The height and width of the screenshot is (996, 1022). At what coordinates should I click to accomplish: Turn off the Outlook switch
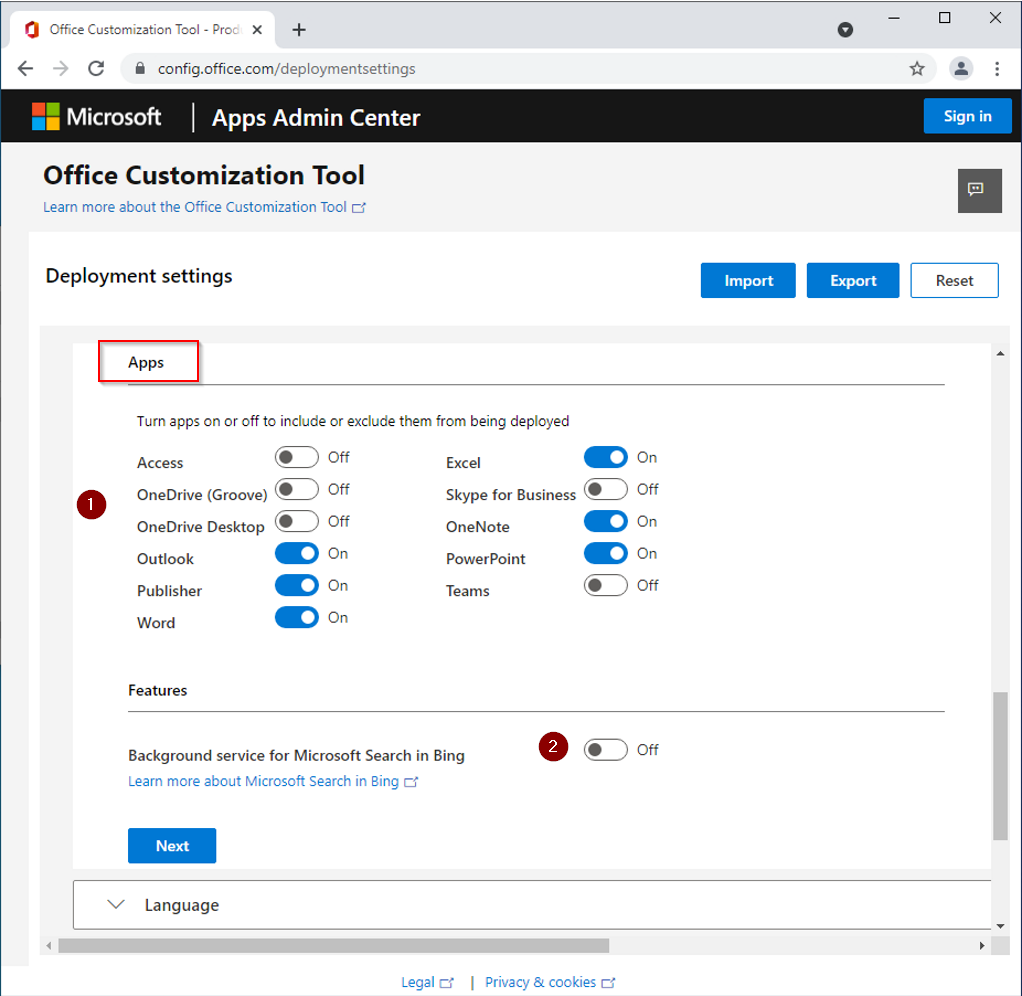[x=297, y=553]
